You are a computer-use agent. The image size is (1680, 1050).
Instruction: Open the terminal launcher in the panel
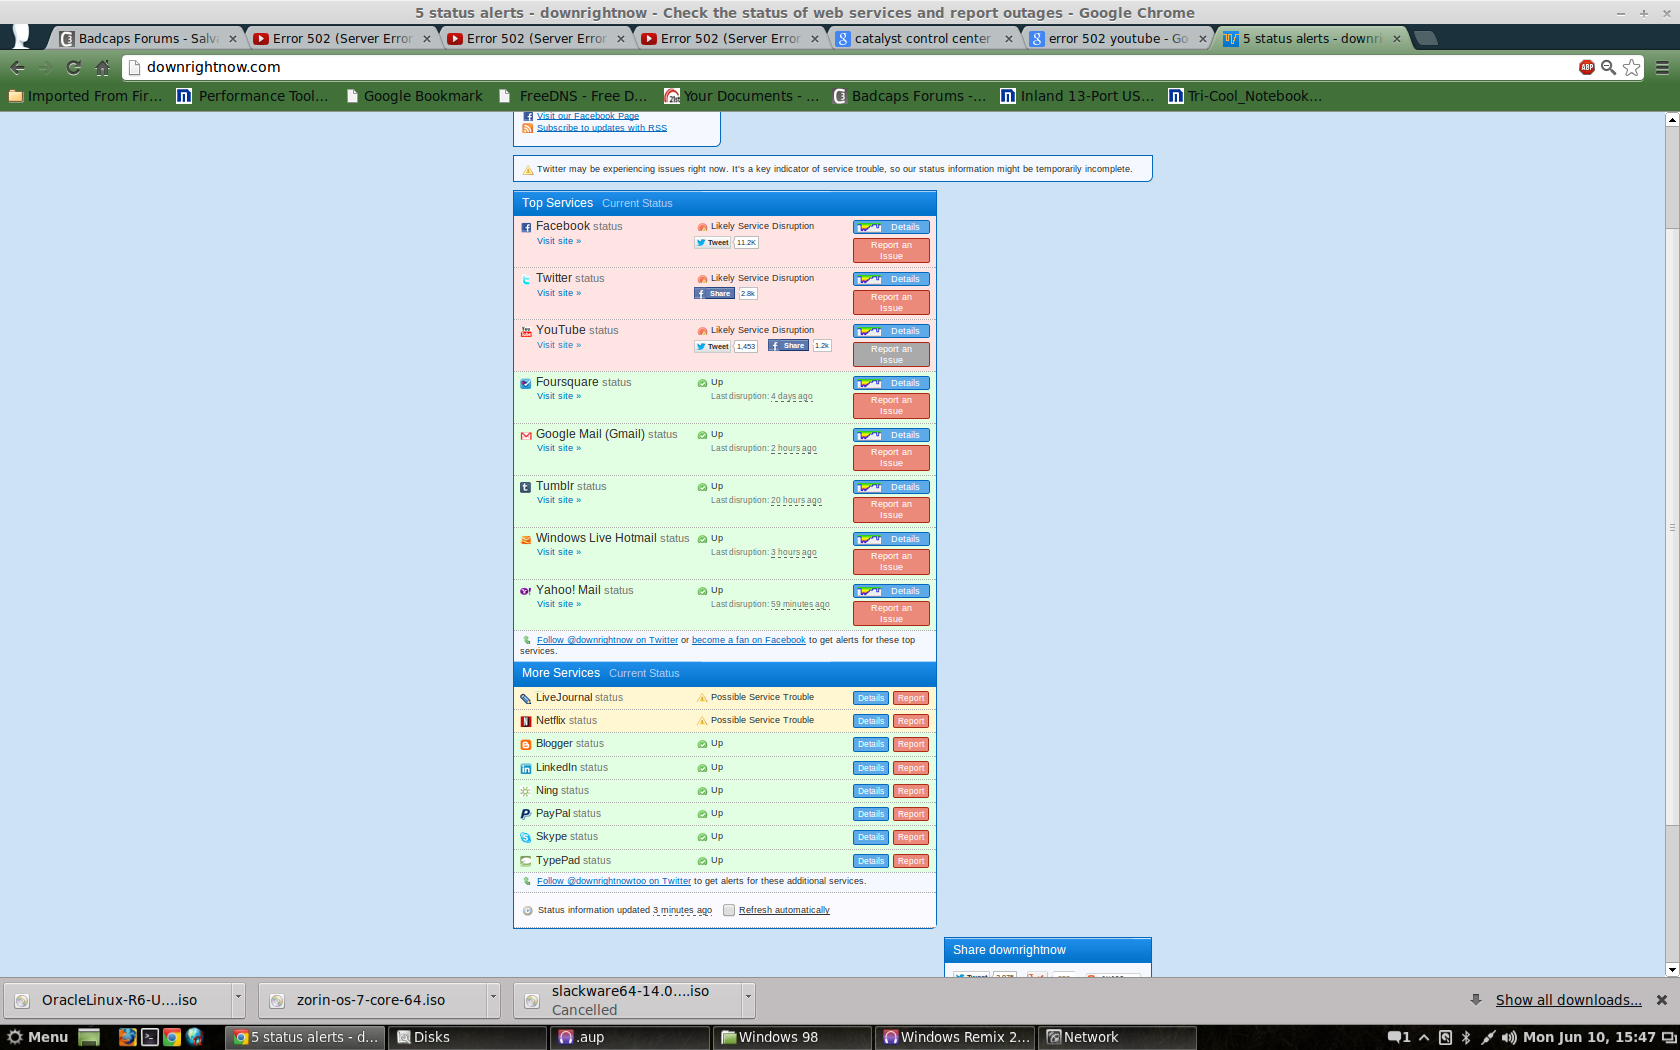point(150,1037)
